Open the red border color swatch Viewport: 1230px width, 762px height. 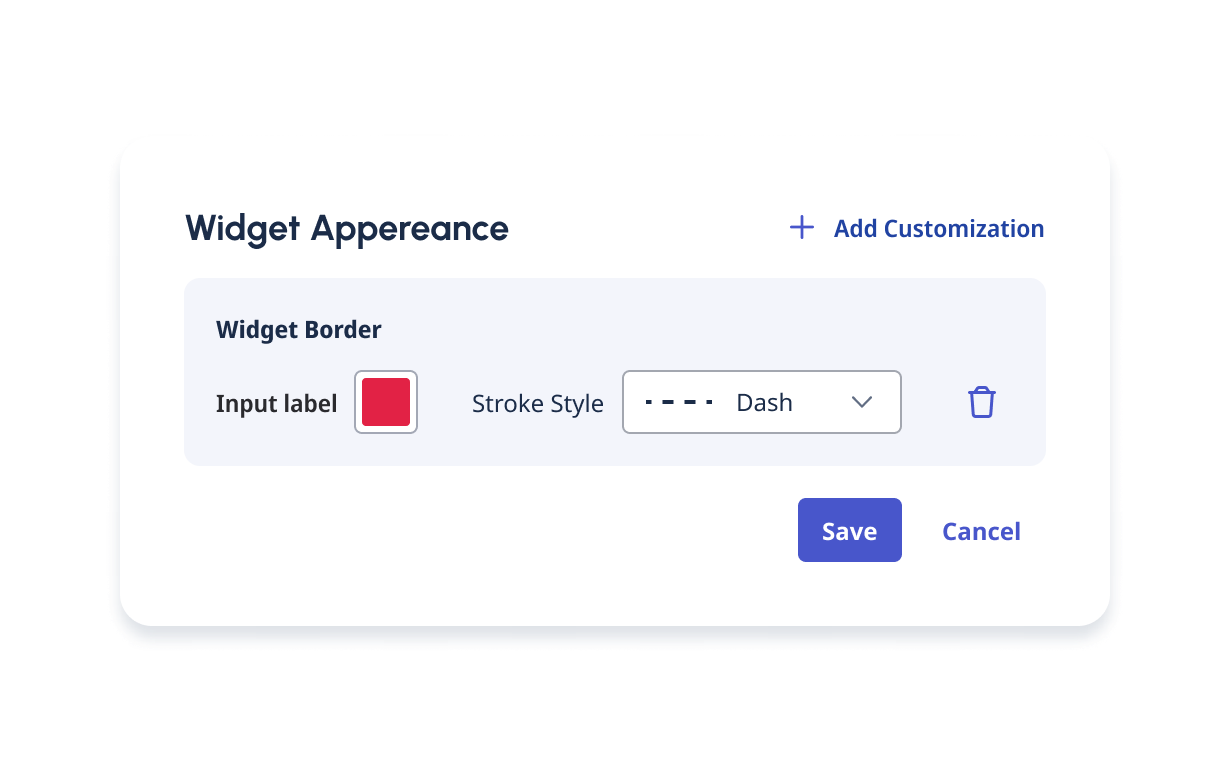pos(386,402)
